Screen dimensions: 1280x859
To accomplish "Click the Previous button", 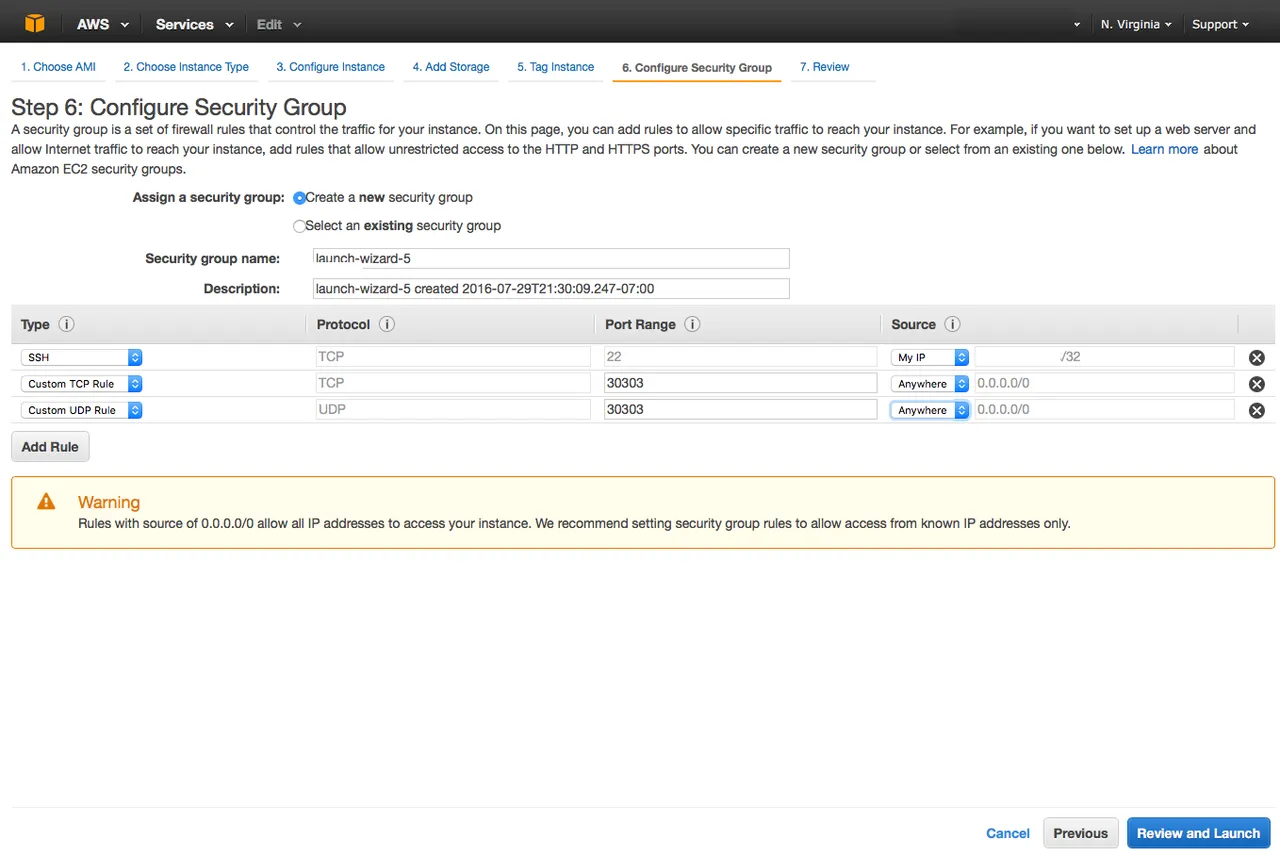I will (1080, 833).
